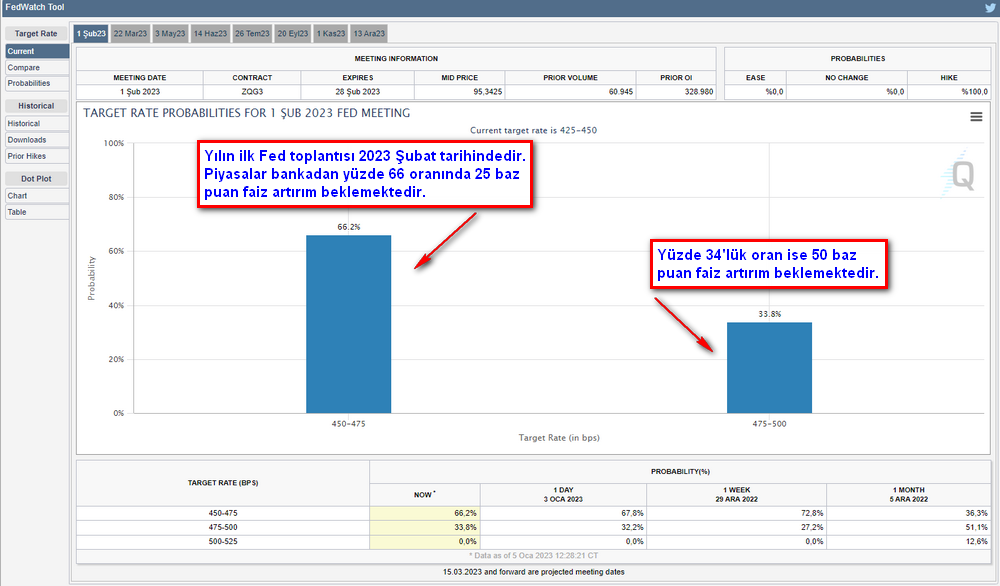Click the %100,0 hike probability value
This screenshot has width=1000, height=586.
point(974,92)
